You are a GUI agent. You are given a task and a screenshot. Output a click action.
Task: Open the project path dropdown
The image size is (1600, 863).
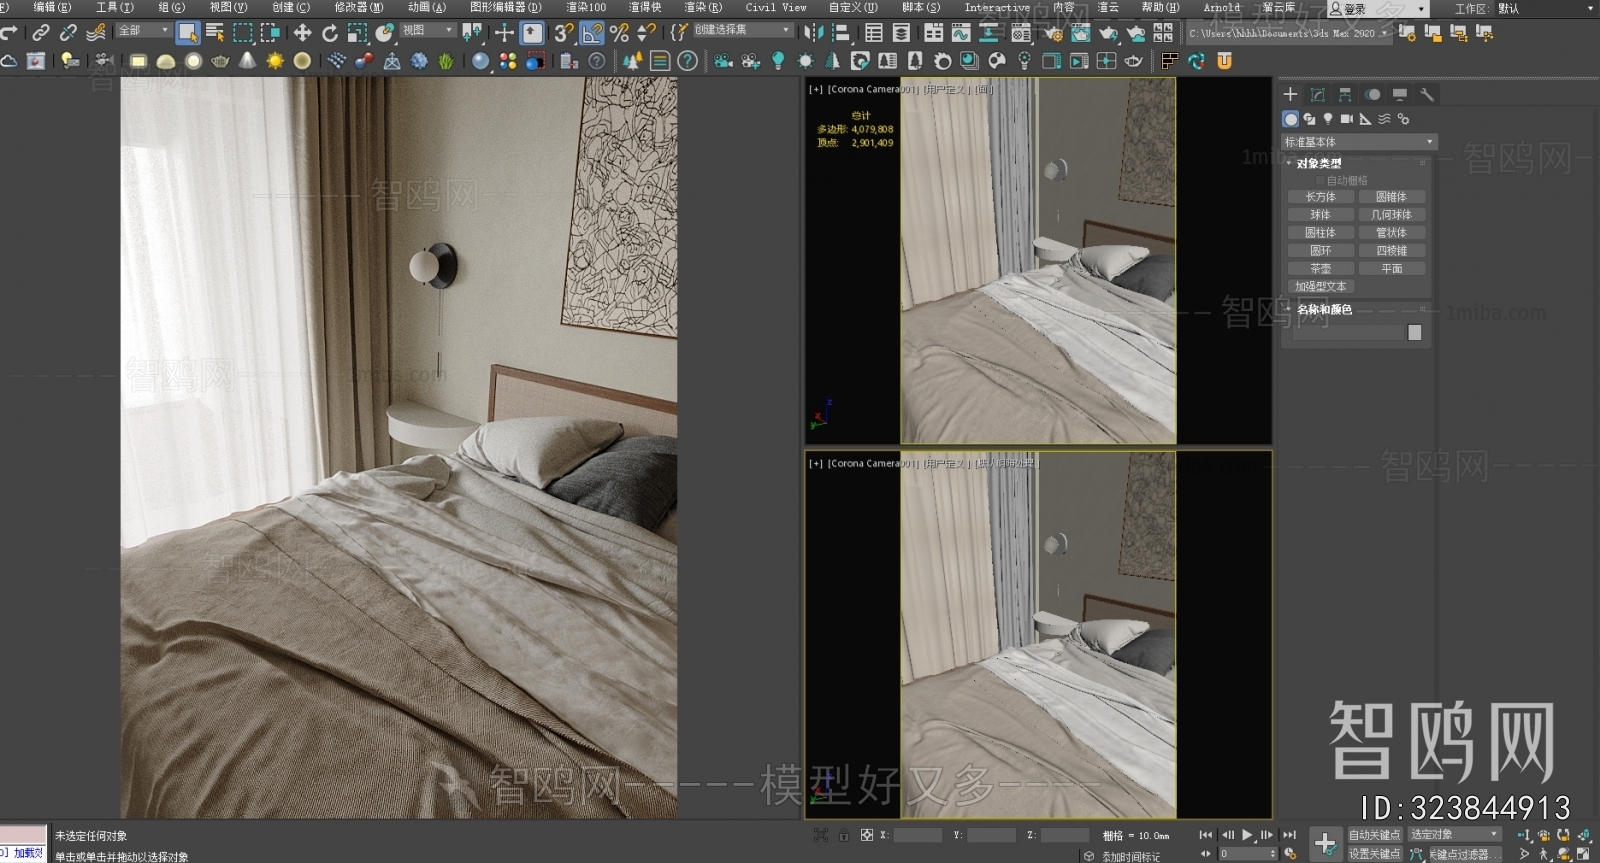click(x=1288, y=33)
